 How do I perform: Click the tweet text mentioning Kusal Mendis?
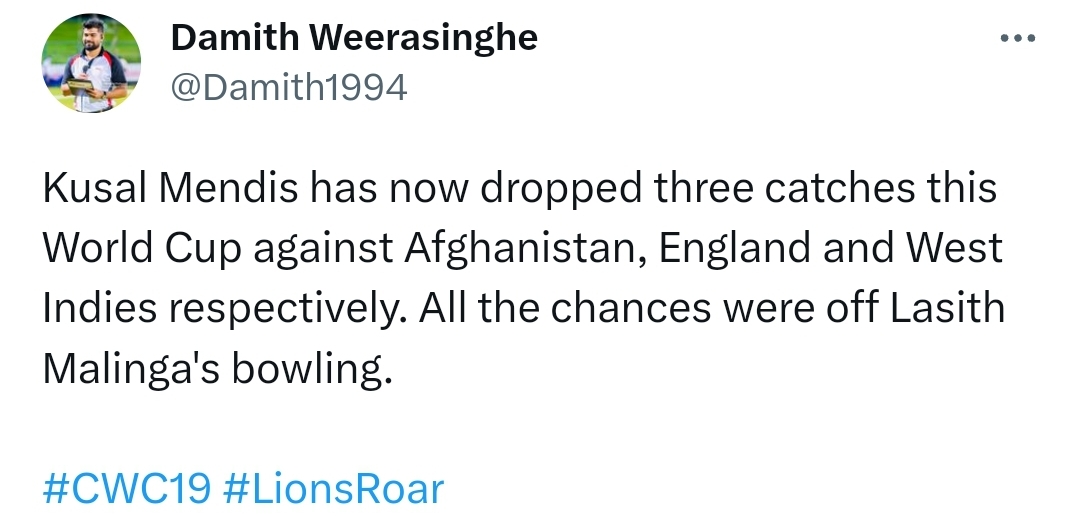523,278
